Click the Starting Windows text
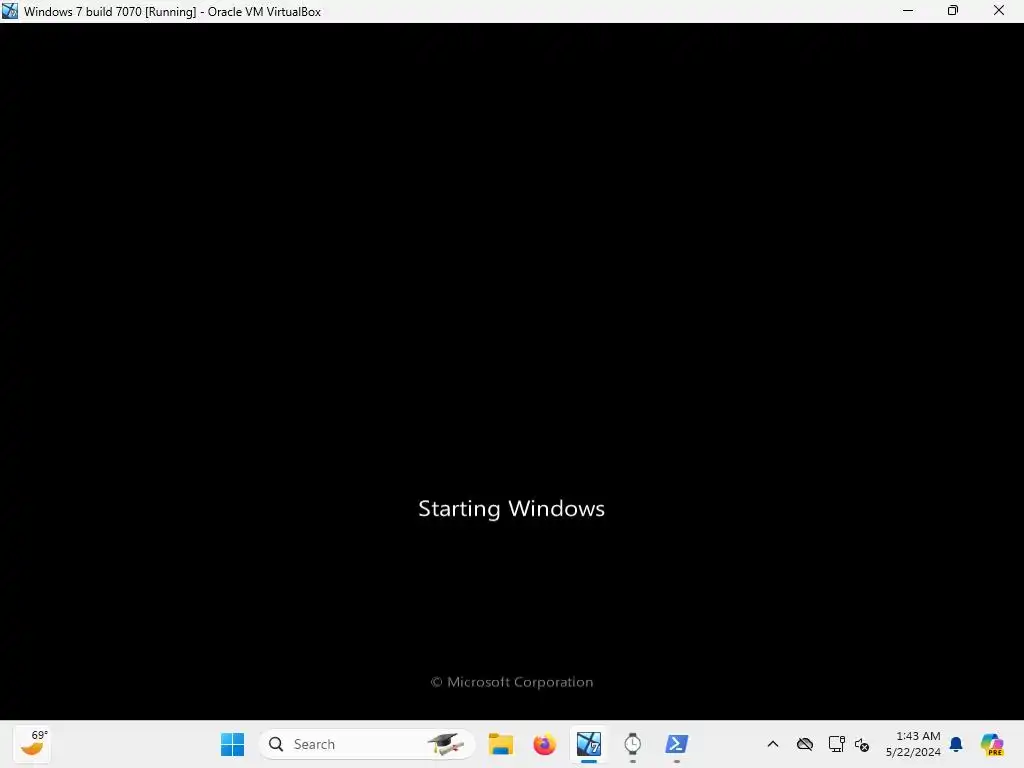 point(511,509)
